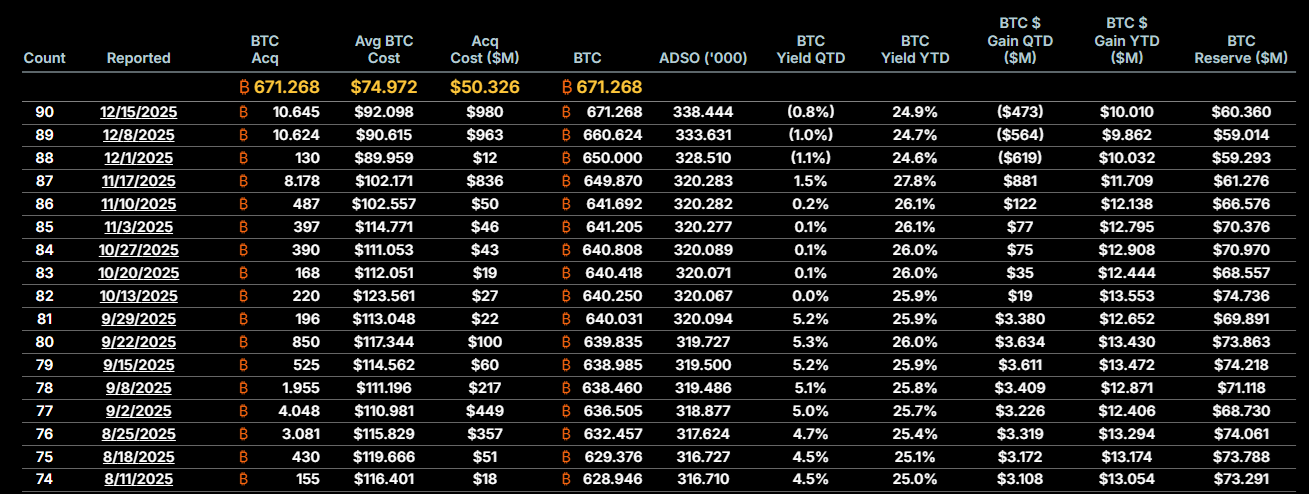Click the Bitcoin symbol next to 660.624
This screenshot has height=494, width=1309.
coord(566,135)
